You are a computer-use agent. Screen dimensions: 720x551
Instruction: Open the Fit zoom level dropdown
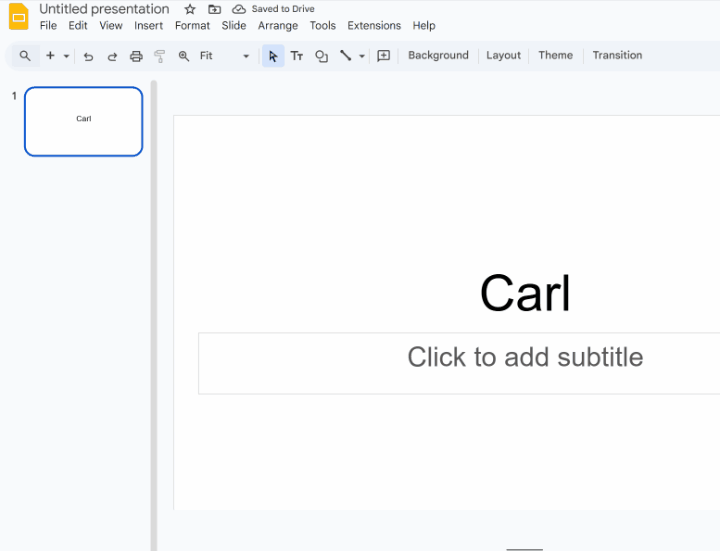[x=224, y=56]
